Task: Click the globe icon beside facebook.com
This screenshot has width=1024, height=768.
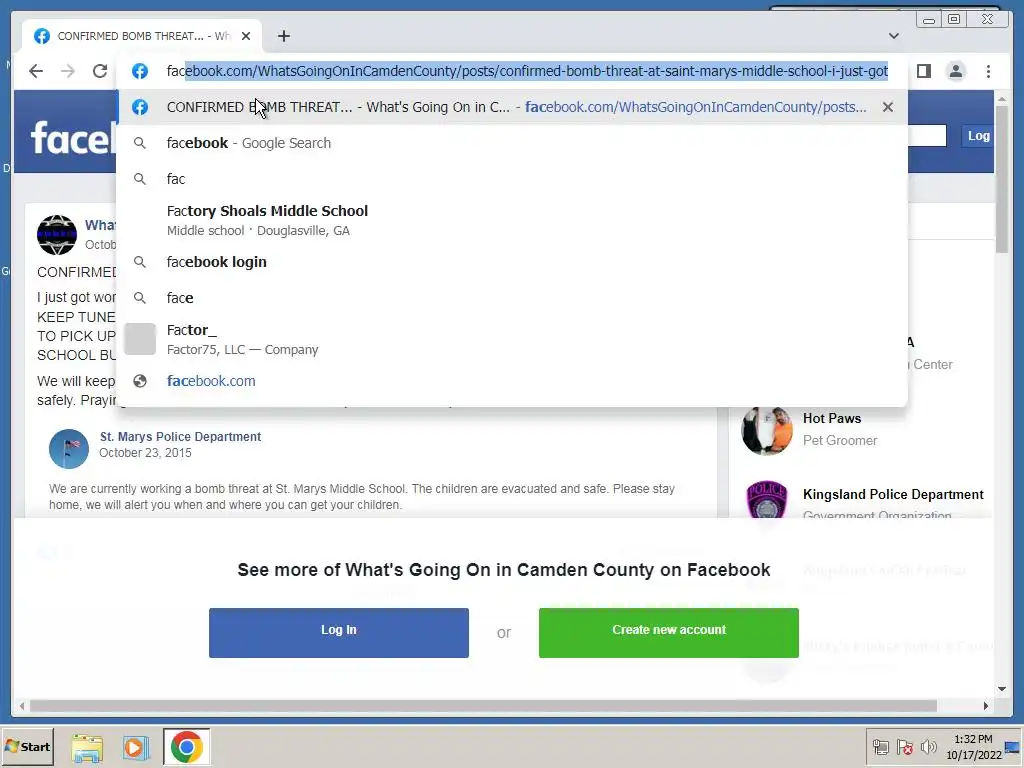Action: 140,381
